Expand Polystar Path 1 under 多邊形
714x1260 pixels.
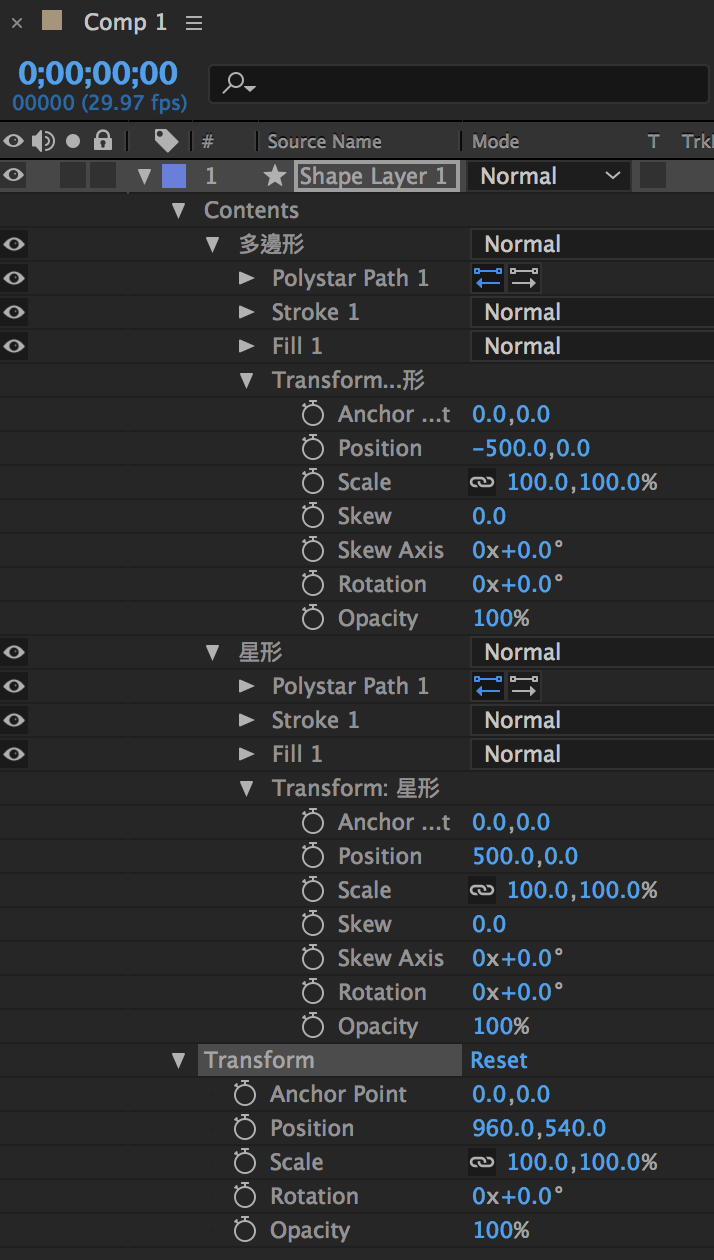[247, 278]
